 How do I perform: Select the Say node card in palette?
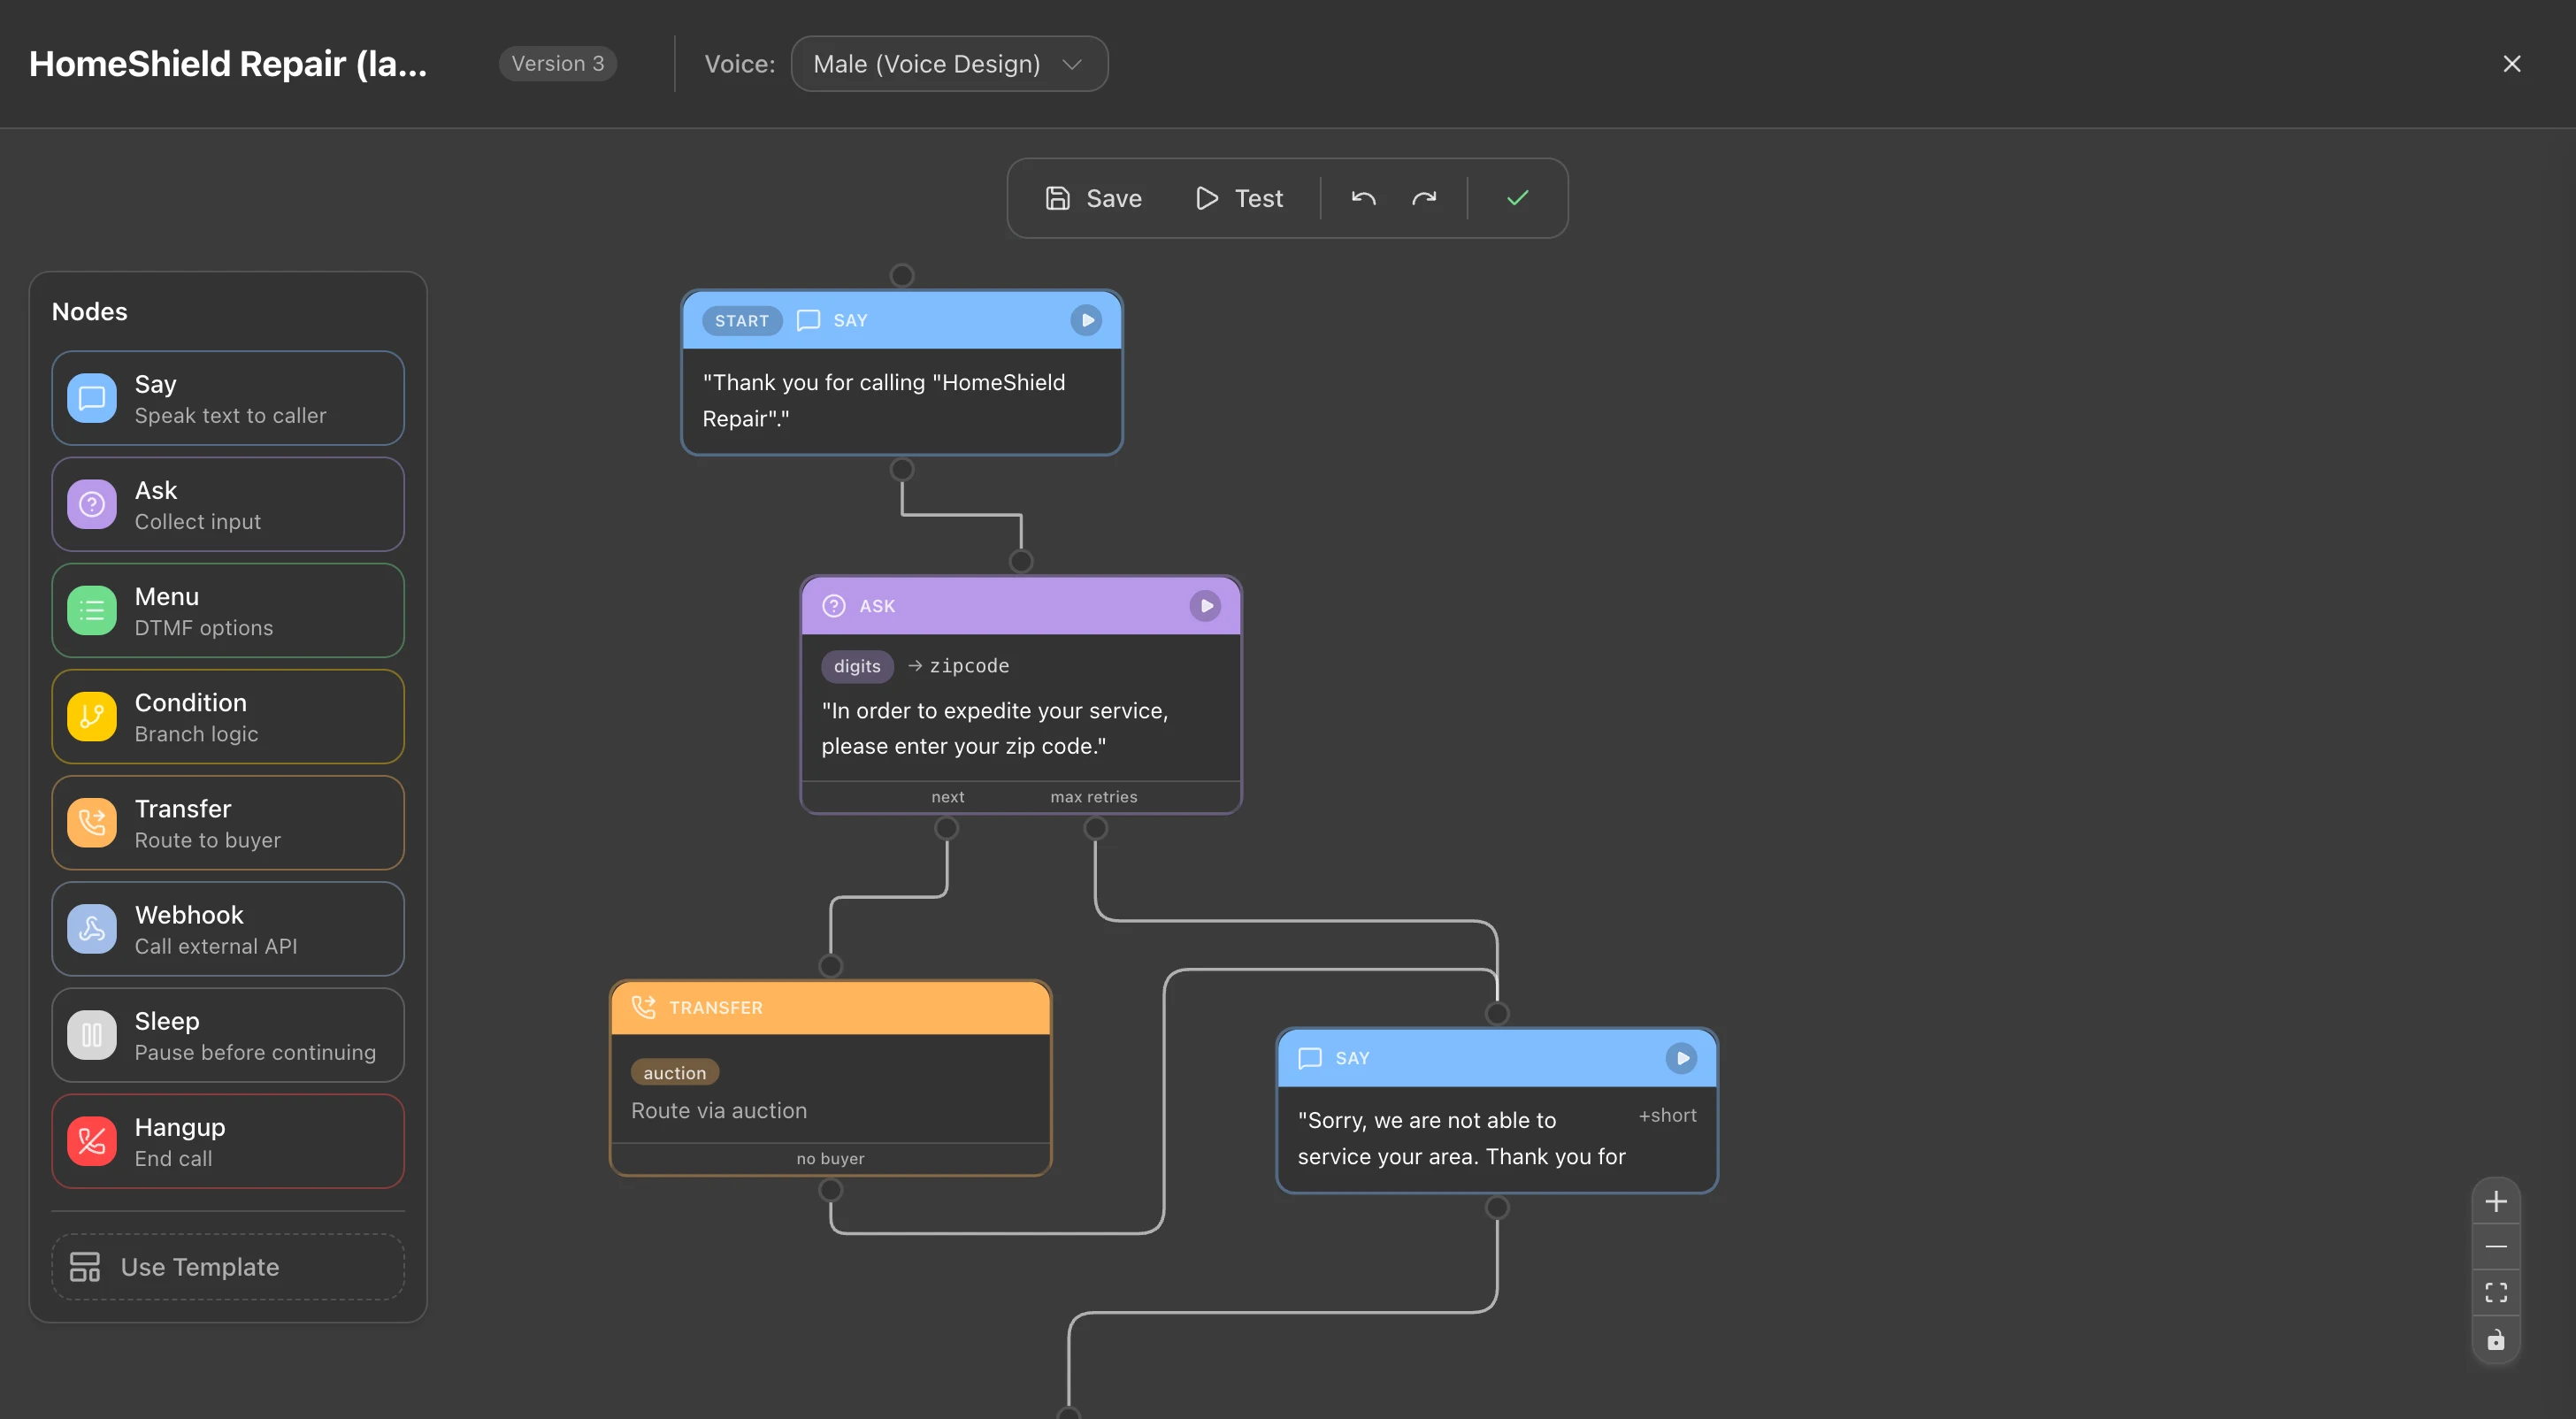pos(228,398)
